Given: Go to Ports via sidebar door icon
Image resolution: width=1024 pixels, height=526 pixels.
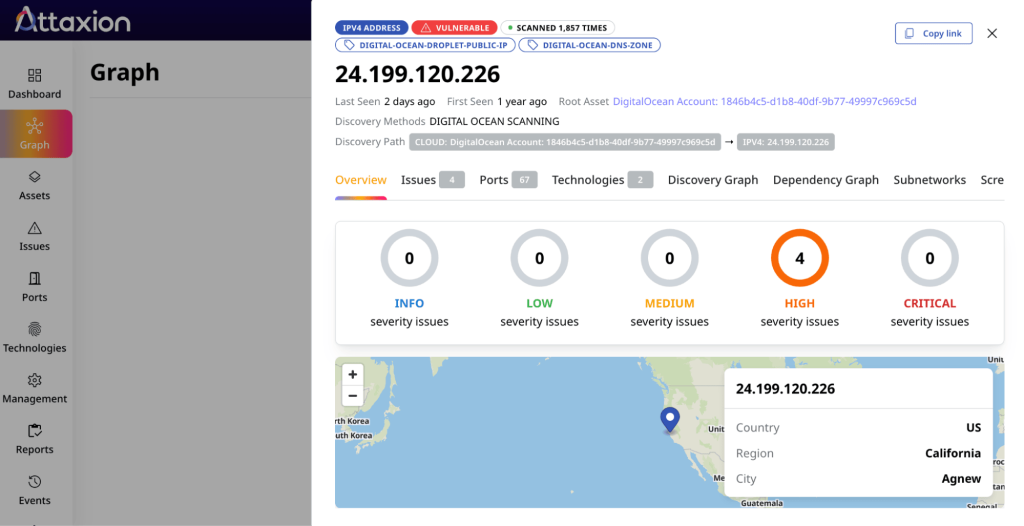Looking at the screenshot, I should 35,278.
